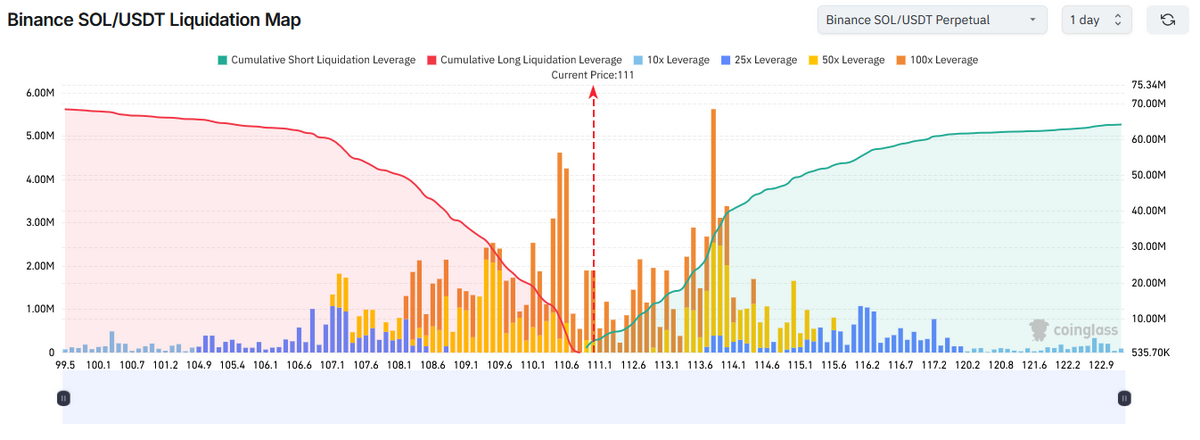1200x440 pixels.
Task: Open the 1 day time range selector
Action: point(1098,20)
